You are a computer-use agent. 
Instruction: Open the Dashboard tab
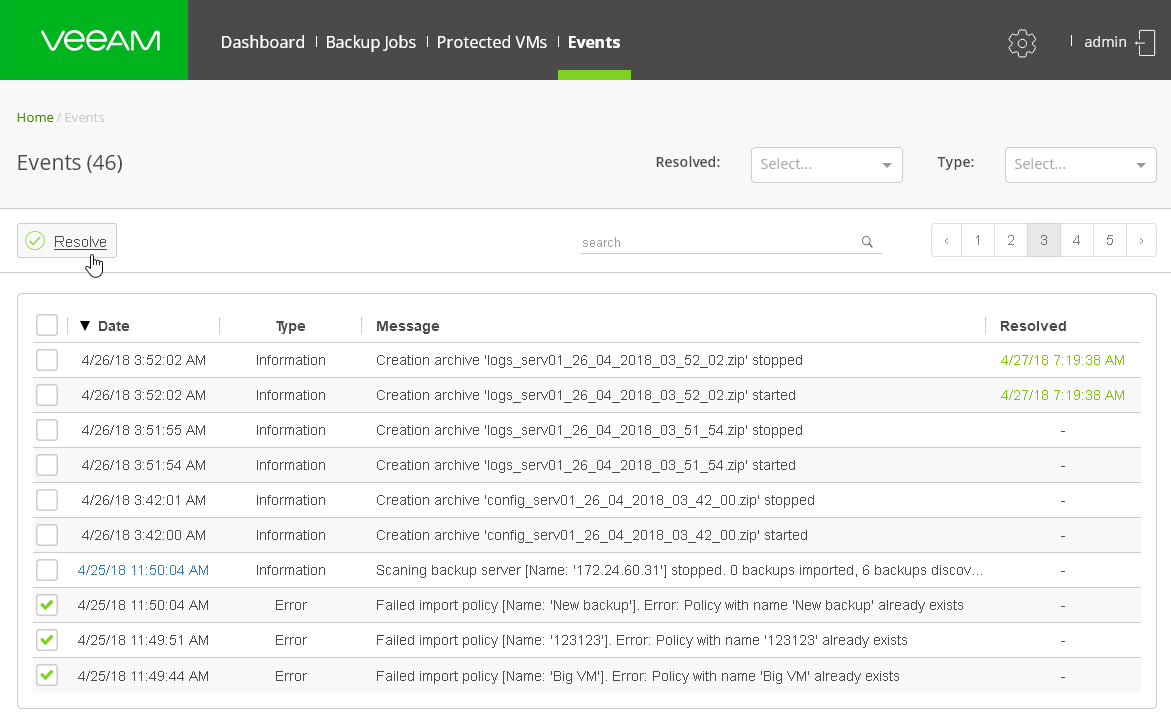click(x=263, y=42)
